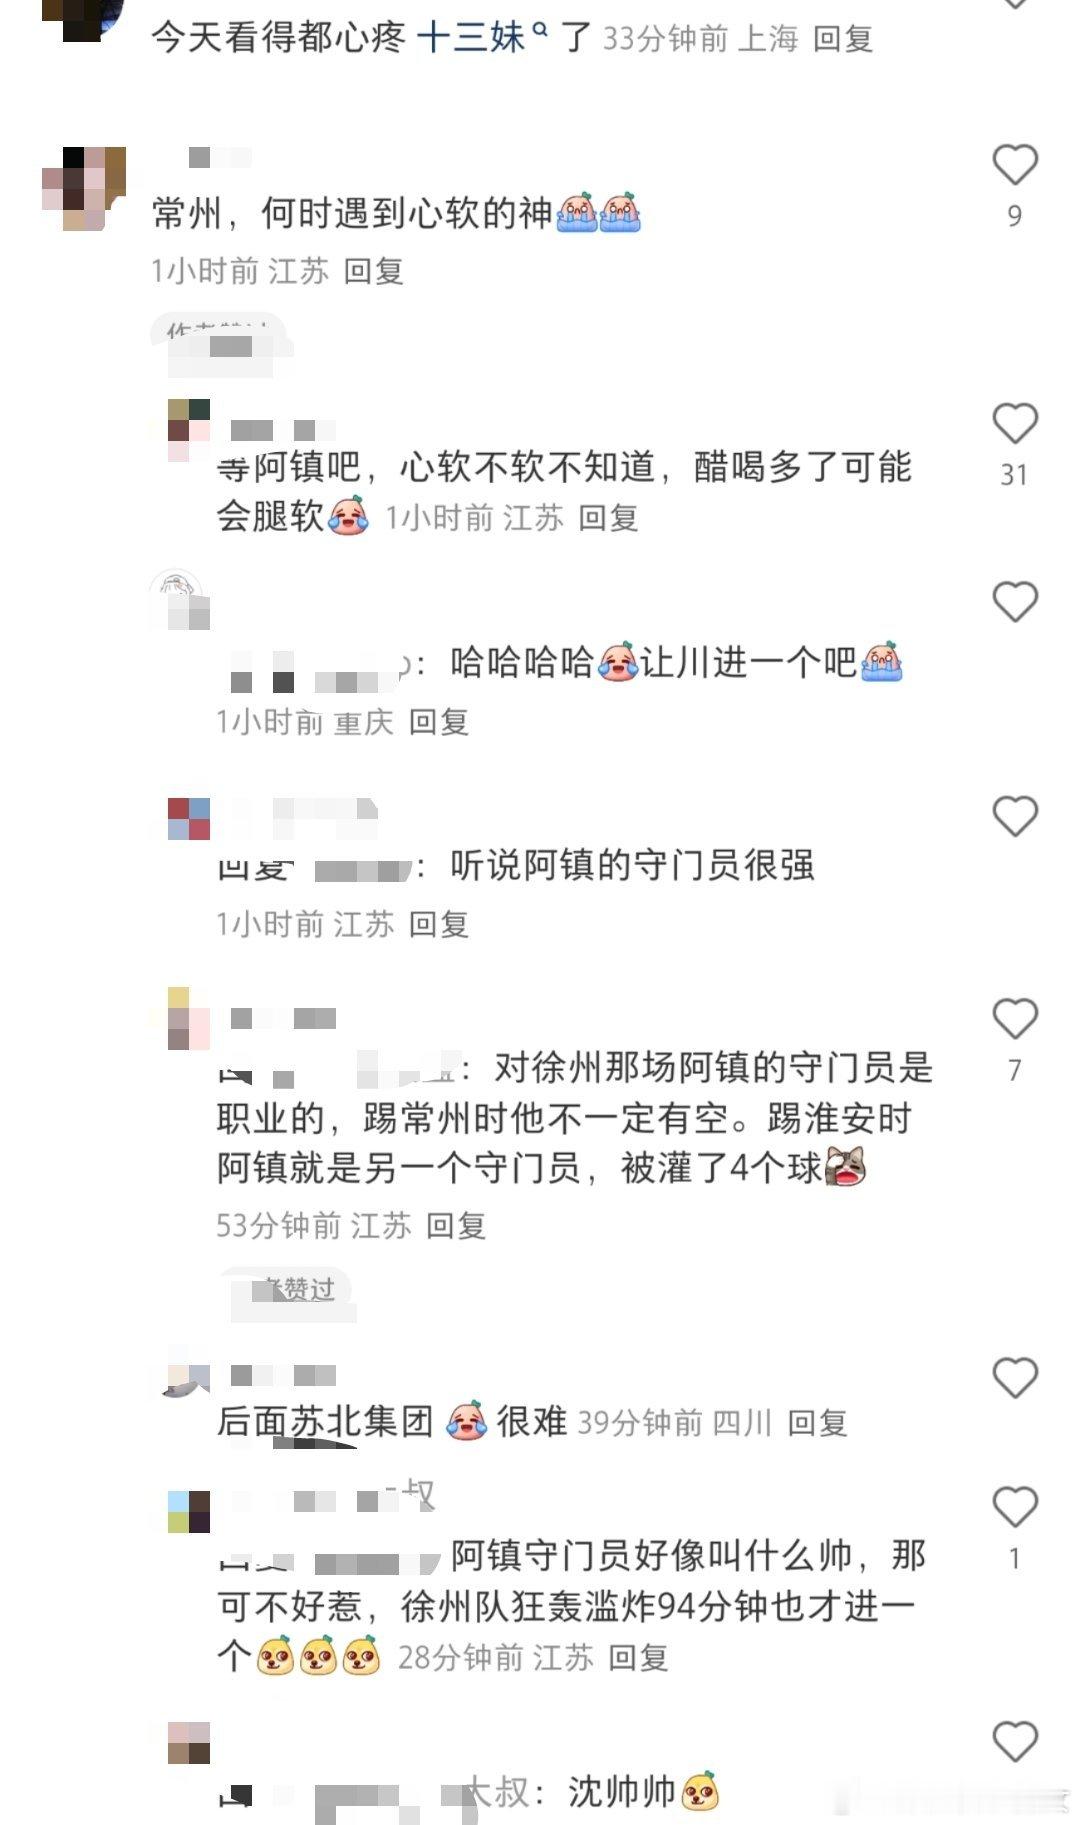
Task: Like the 徐州队狂轰滥炸94分钟 comment
Action: pos(1014,1507)
